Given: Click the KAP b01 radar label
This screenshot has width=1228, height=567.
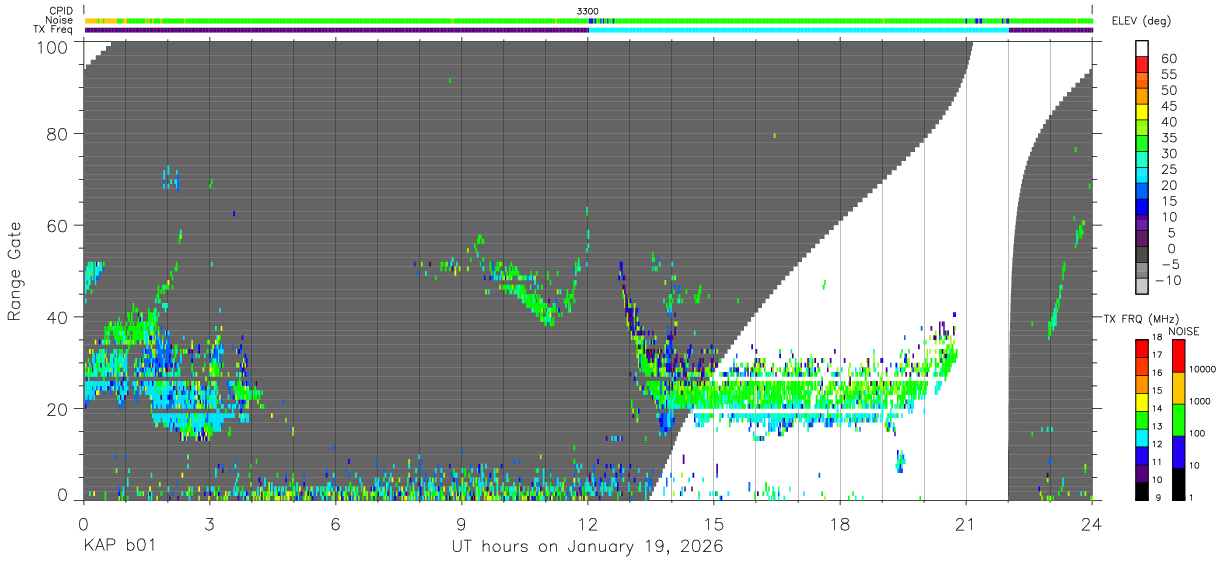Looking at the screenshot, I should point(119,547).
